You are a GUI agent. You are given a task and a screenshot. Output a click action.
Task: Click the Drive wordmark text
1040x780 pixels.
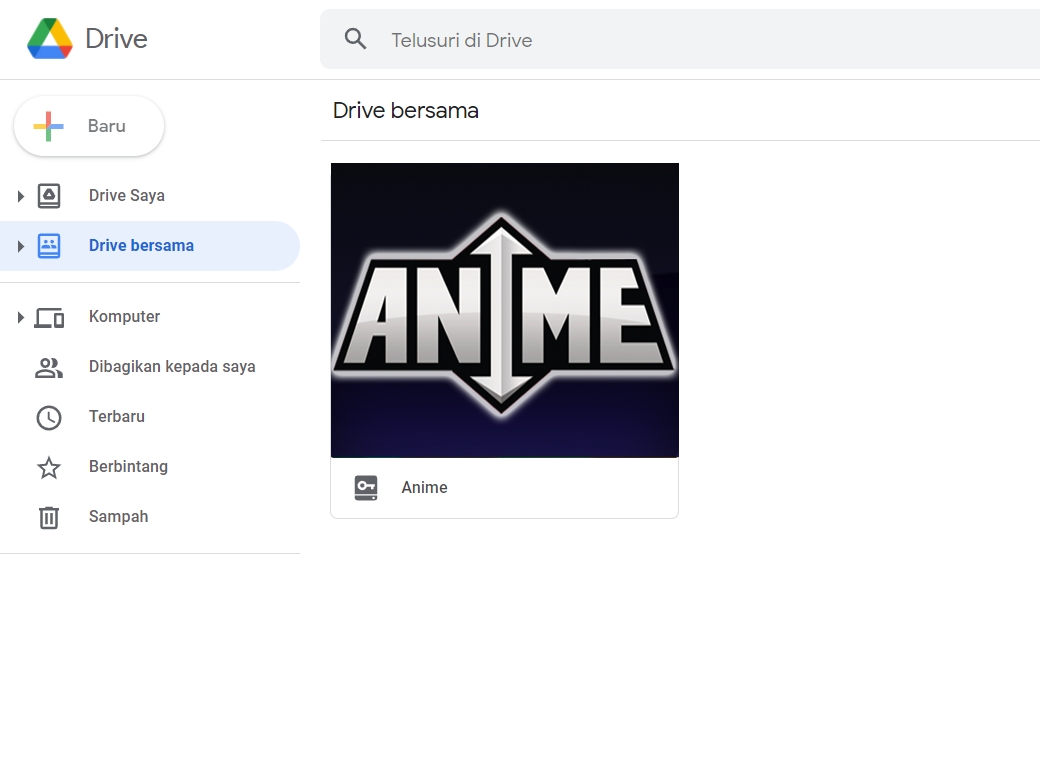117,38
